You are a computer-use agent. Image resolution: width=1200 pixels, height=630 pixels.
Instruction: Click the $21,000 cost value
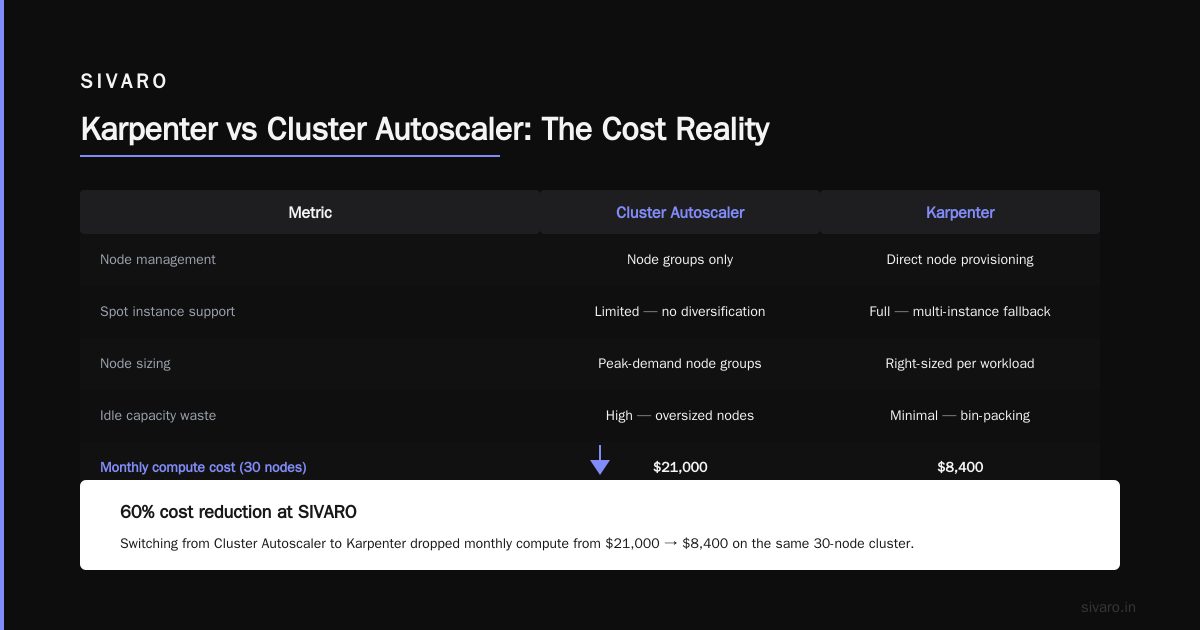[680, 467]
